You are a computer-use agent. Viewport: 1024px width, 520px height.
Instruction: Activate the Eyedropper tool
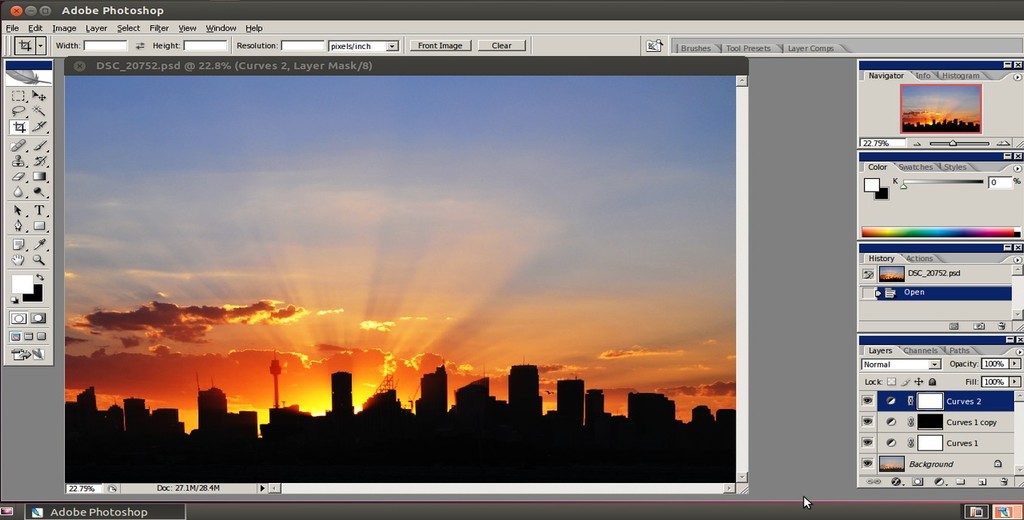tap(39, 244)
